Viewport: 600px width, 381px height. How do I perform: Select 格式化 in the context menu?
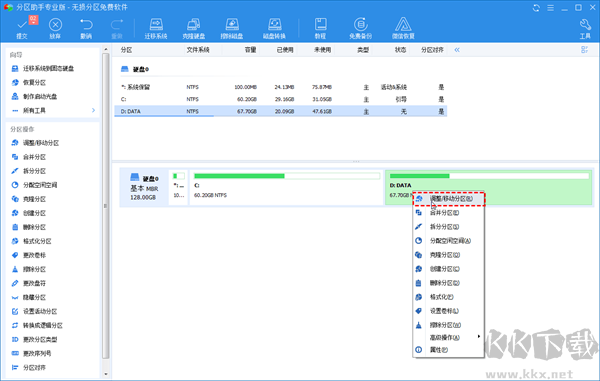[448, 297]
